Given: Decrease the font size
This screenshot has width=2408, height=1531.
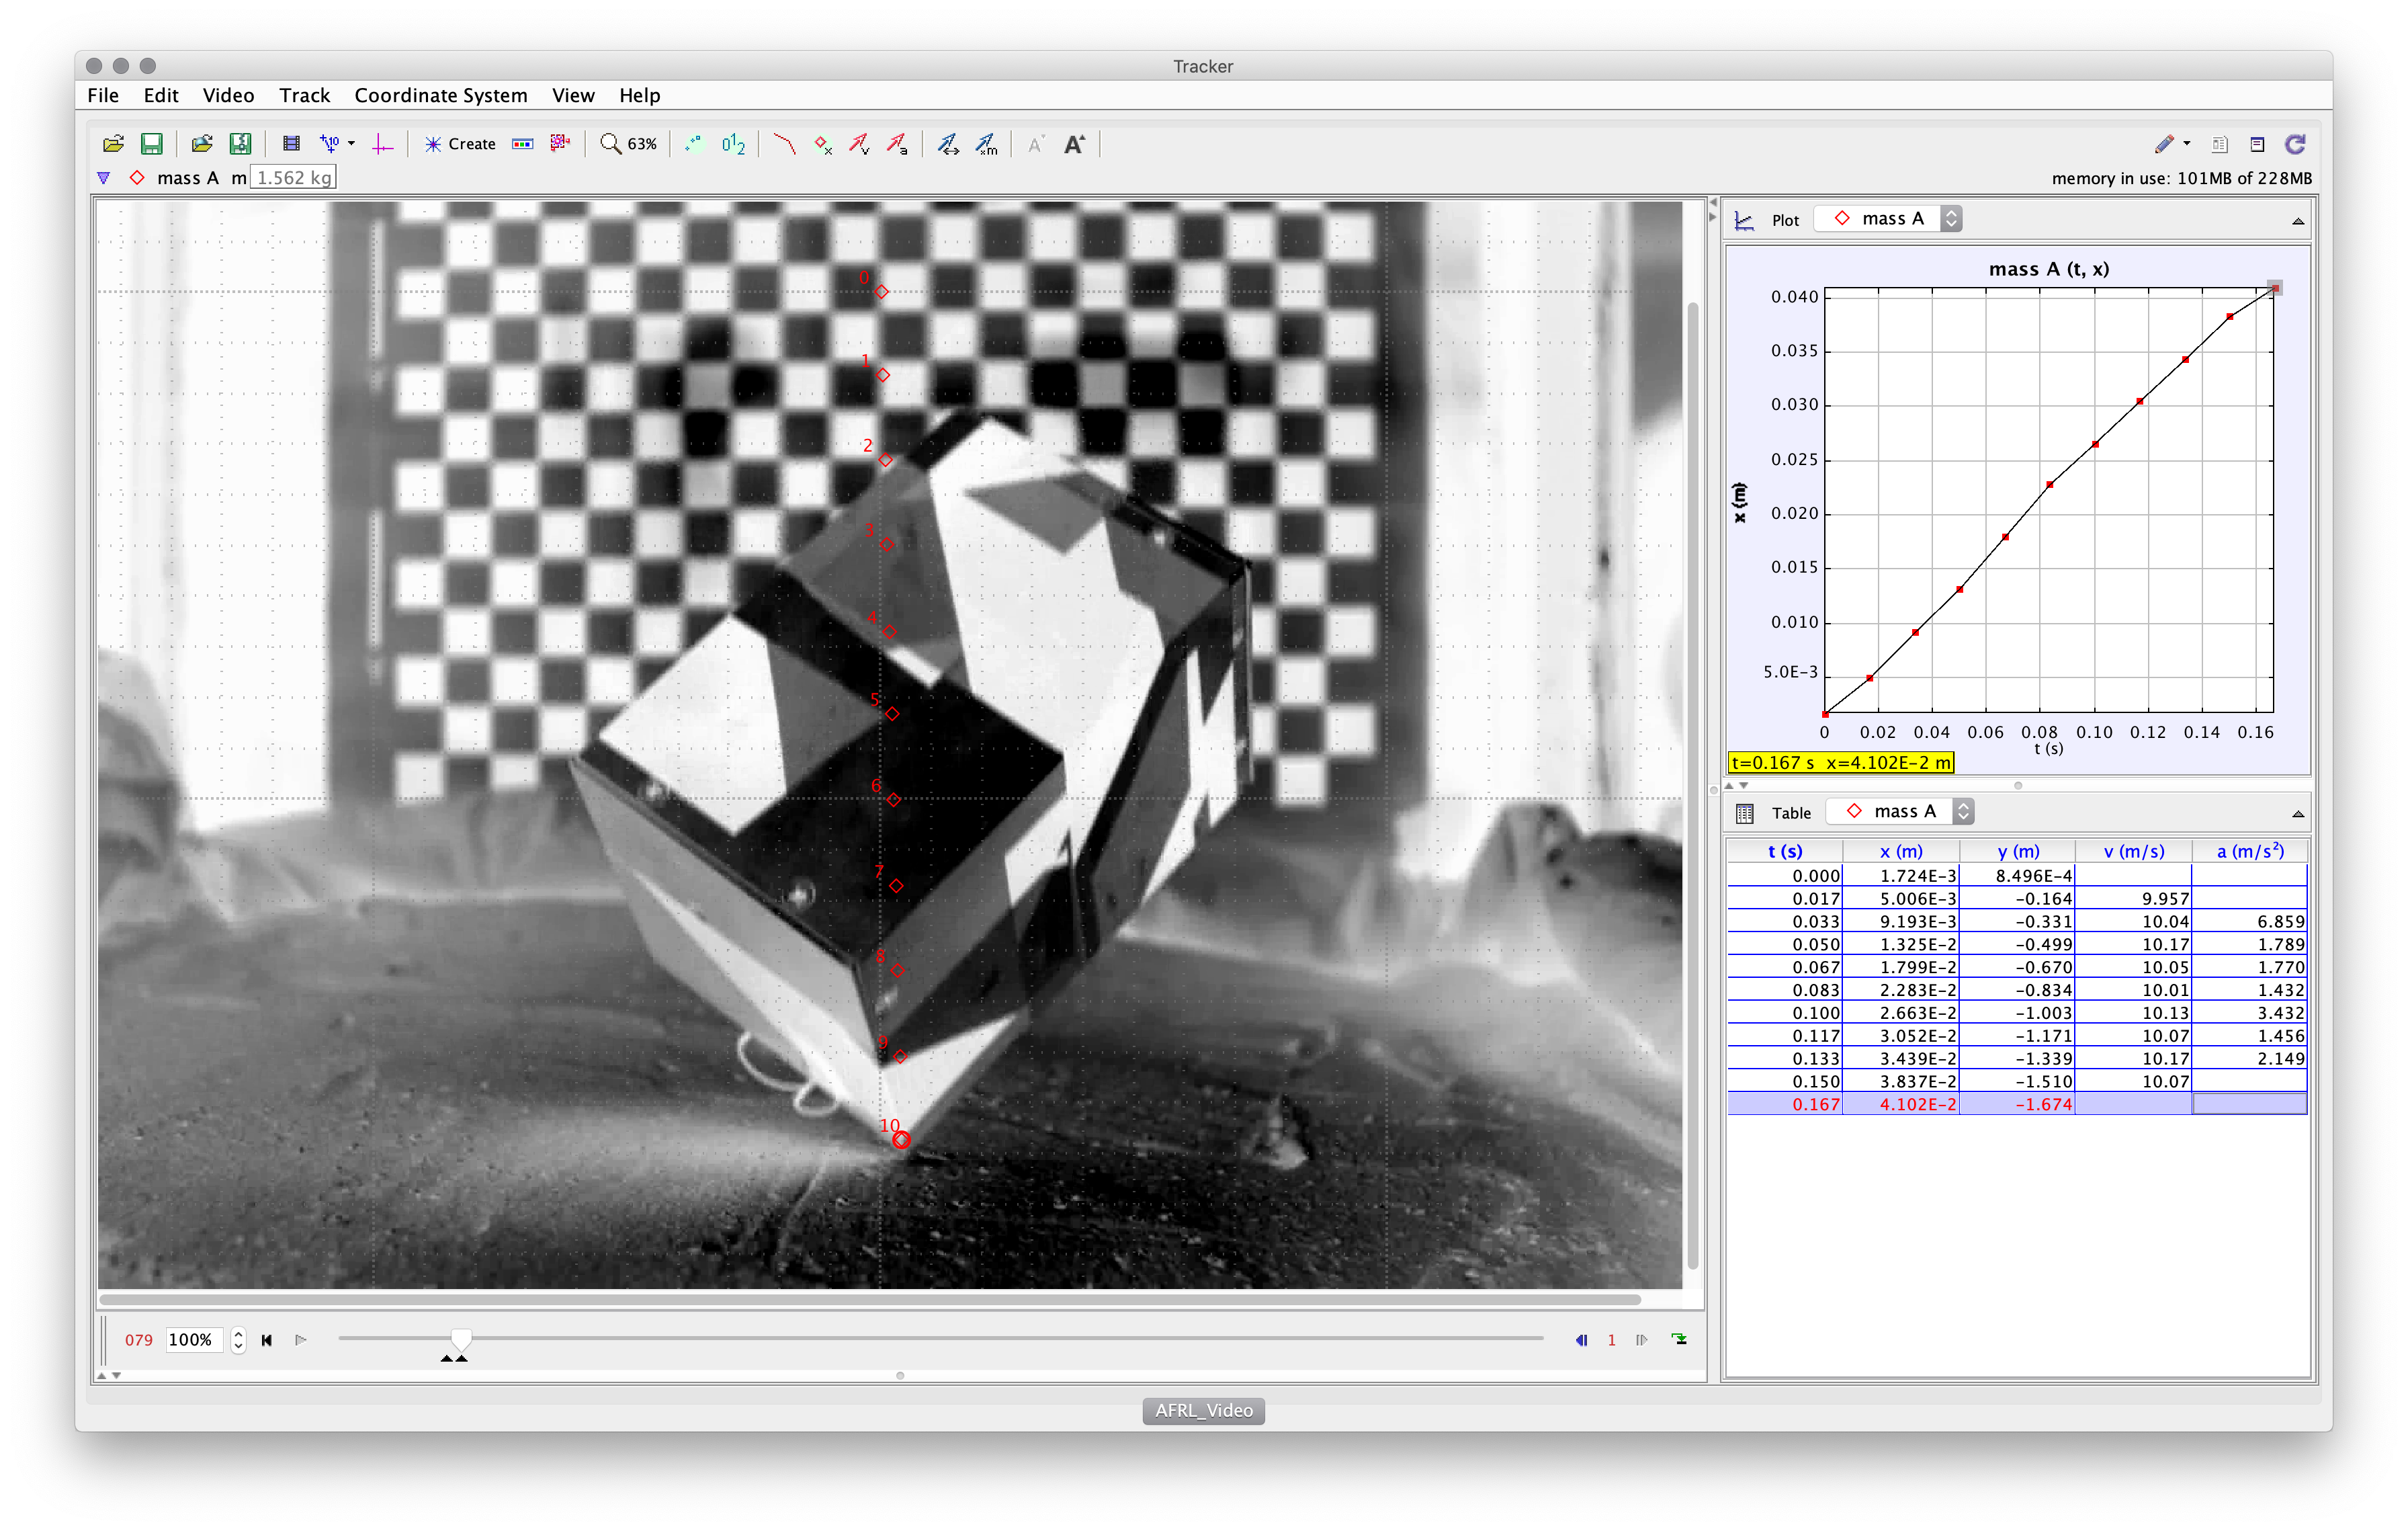Looking at the screenshot, I should point(1036,144).
